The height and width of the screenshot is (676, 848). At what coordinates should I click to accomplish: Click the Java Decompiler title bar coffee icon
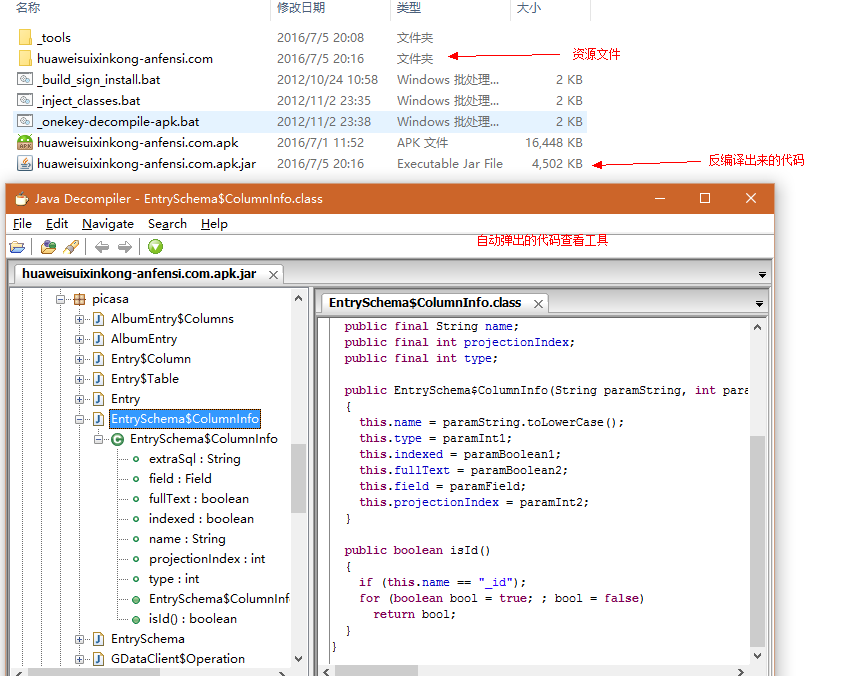22,198
